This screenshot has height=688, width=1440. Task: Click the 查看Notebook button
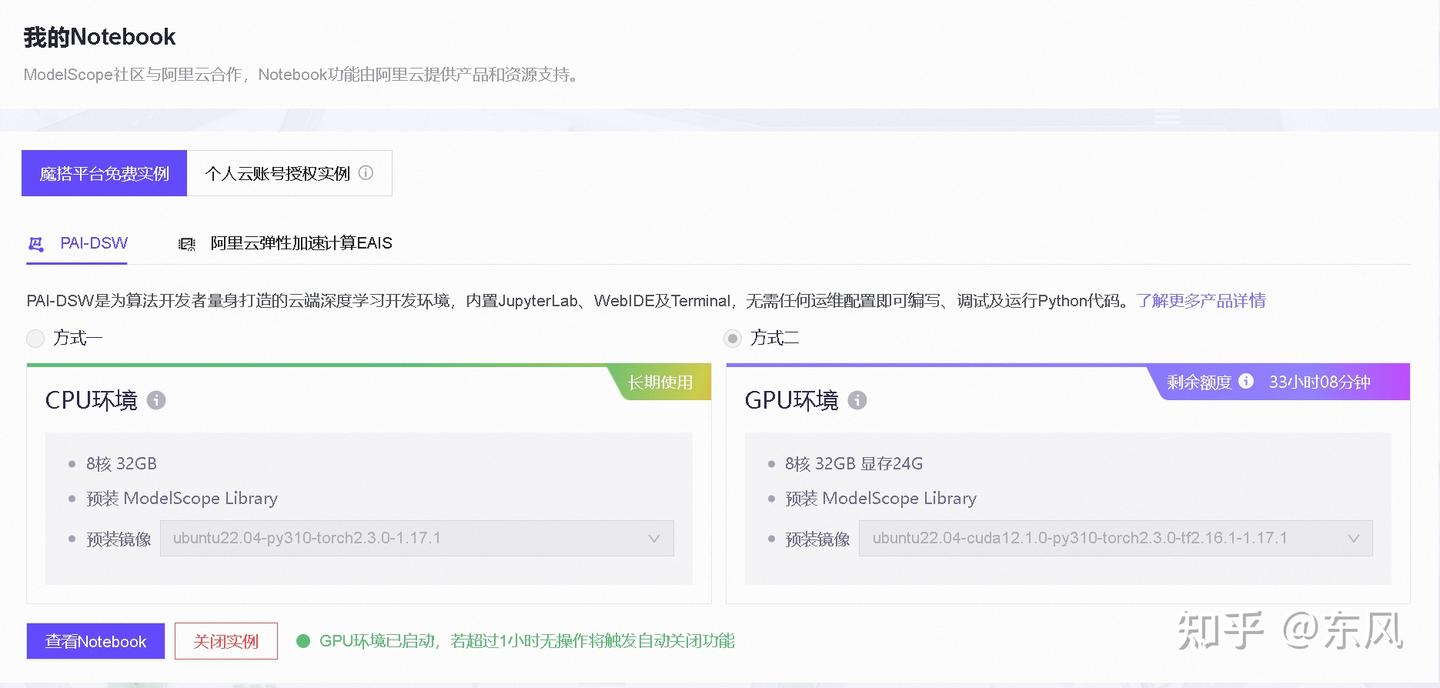pyautogui.click(x=95, y=641)
